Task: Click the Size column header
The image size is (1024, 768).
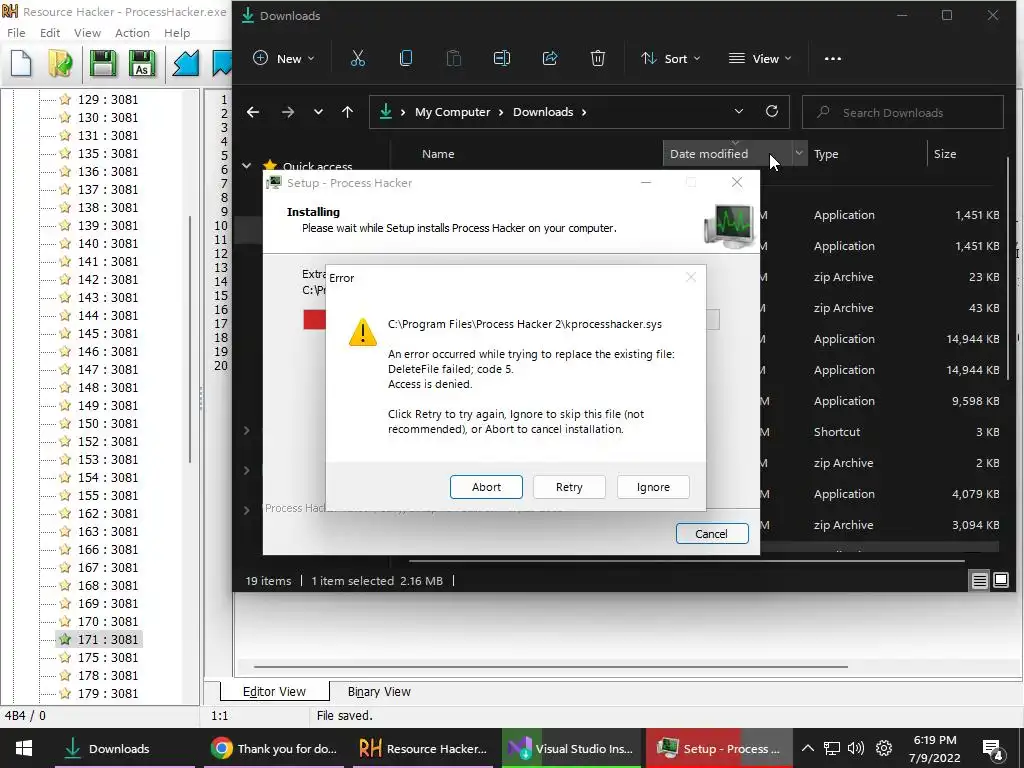Action: pos(944,153)
